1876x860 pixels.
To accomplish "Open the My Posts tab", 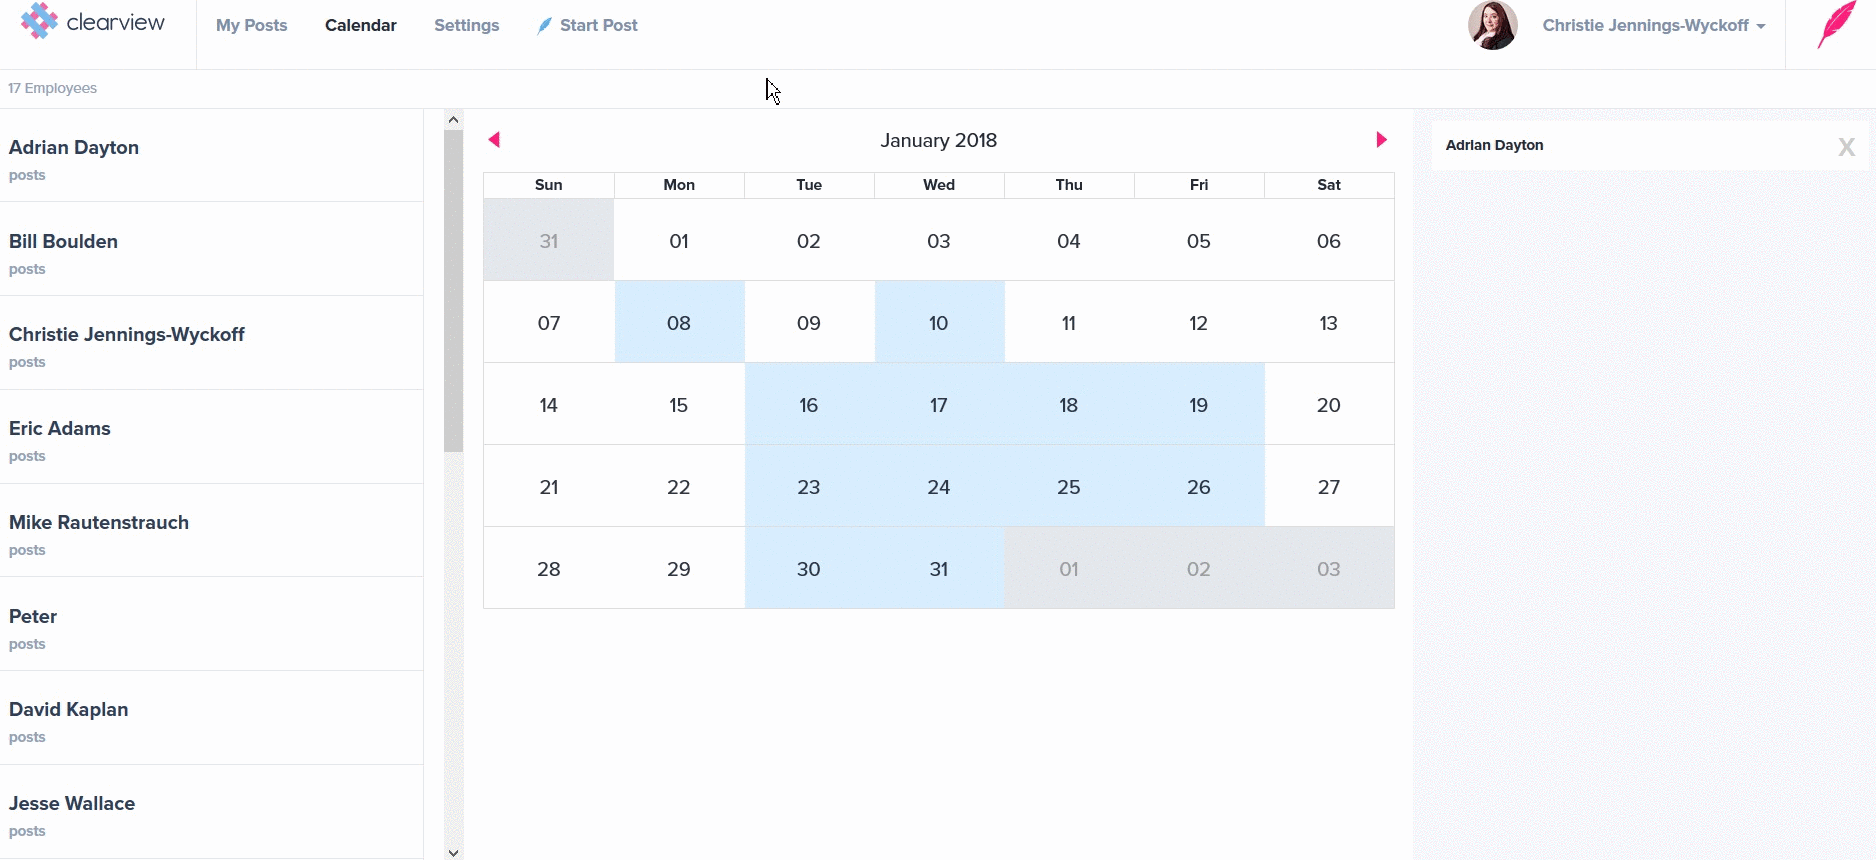I will click(251, 26).
